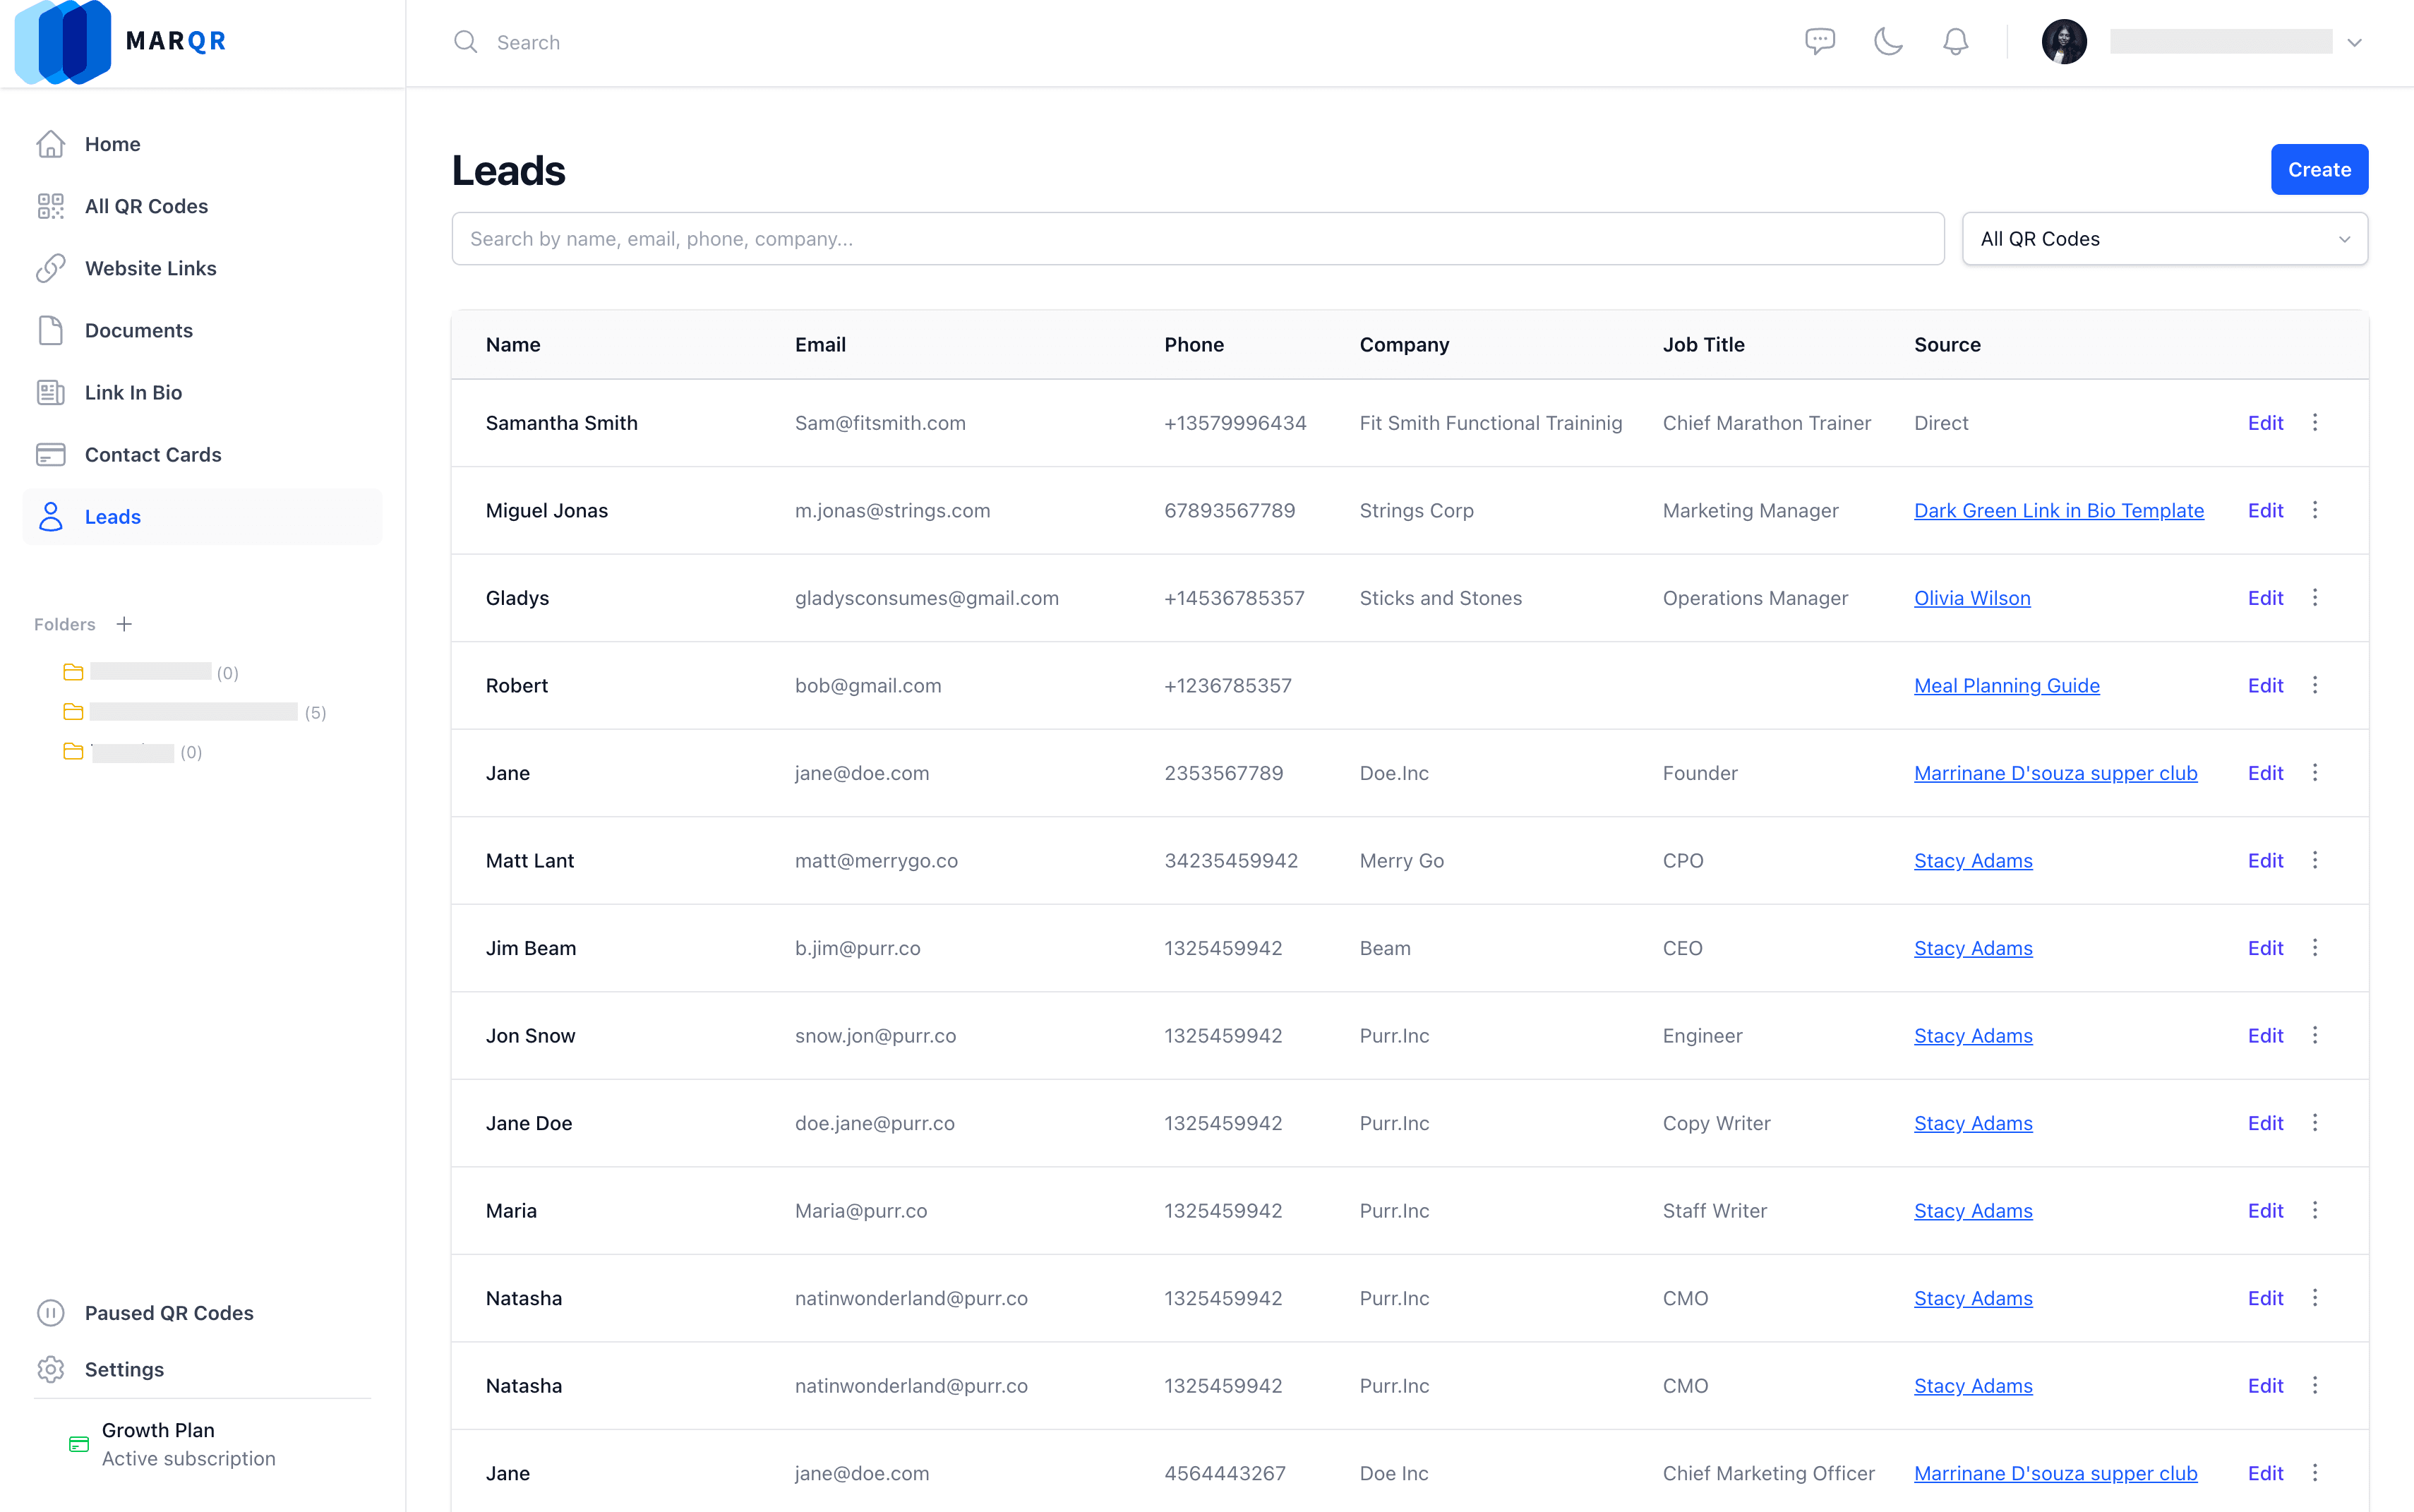The image size is (2414, 1512).
Task: Open Samantha Smith row options menu
Action: (x=2315, y=423)
